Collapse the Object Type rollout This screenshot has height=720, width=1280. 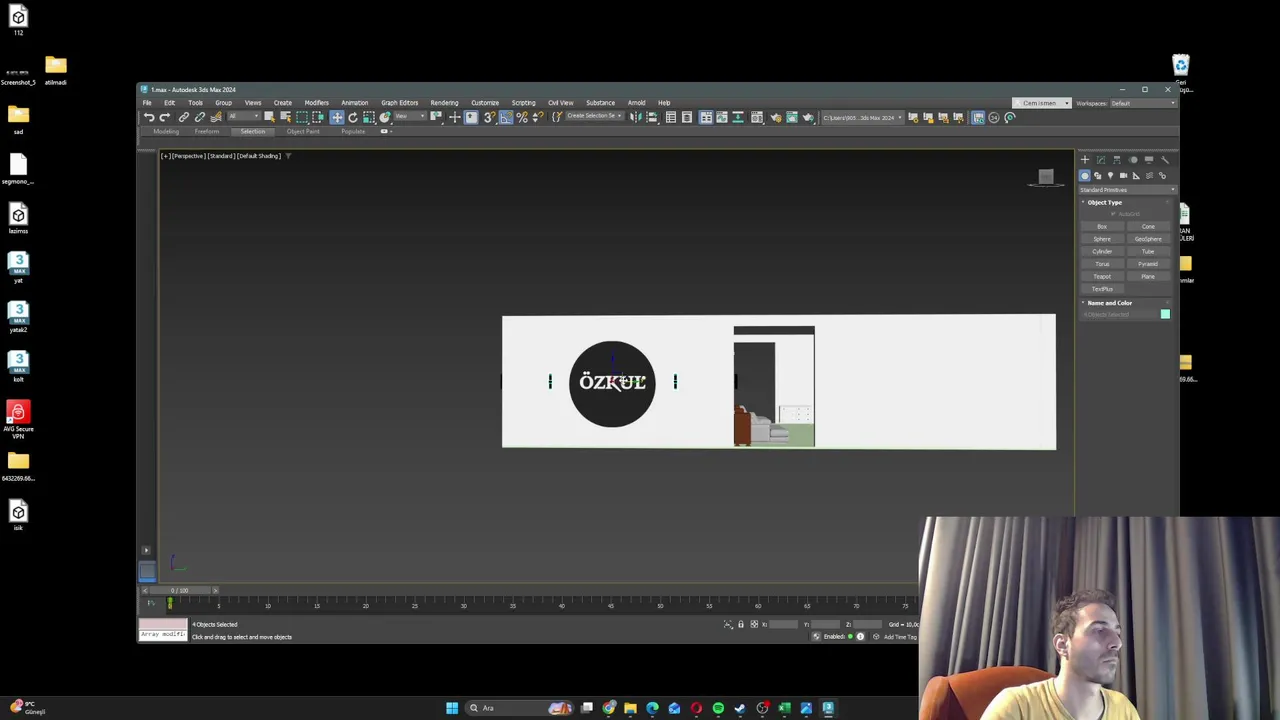pyautogui.click(x=1104, y=202)
